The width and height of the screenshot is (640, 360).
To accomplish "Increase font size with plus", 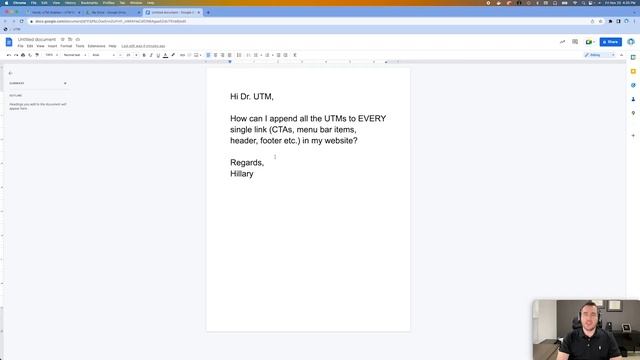I will (x=136, y=55).
